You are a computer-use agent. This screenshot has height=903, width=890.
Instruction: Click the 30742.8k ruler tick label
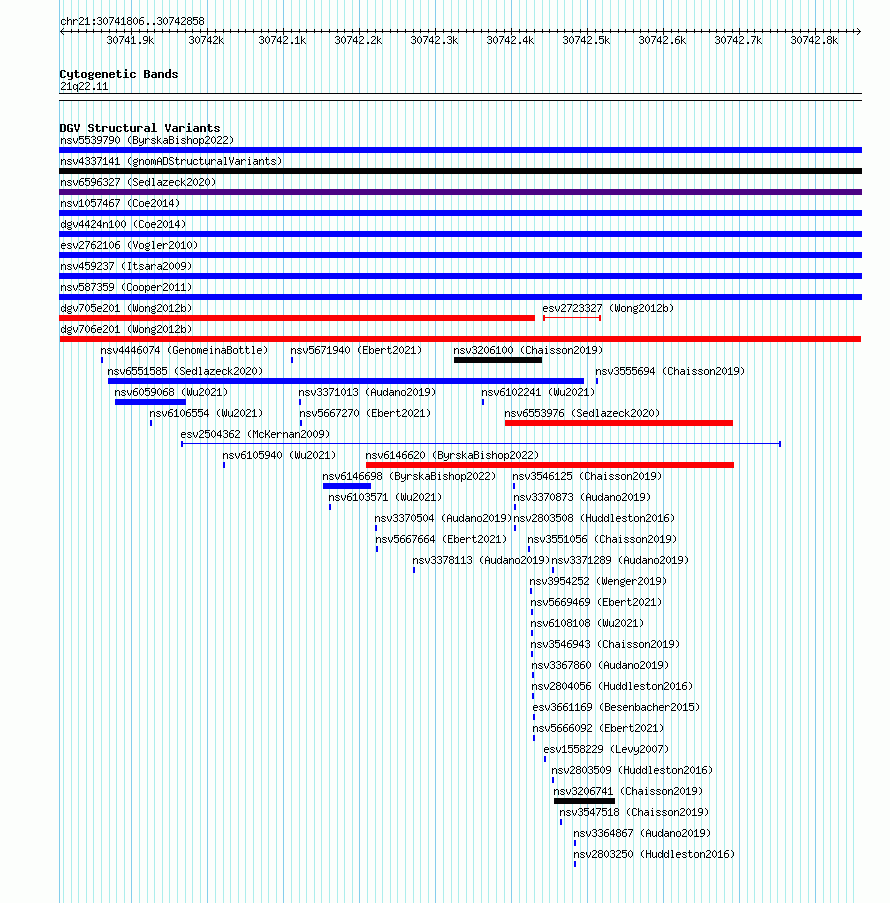tap(815, 40)
